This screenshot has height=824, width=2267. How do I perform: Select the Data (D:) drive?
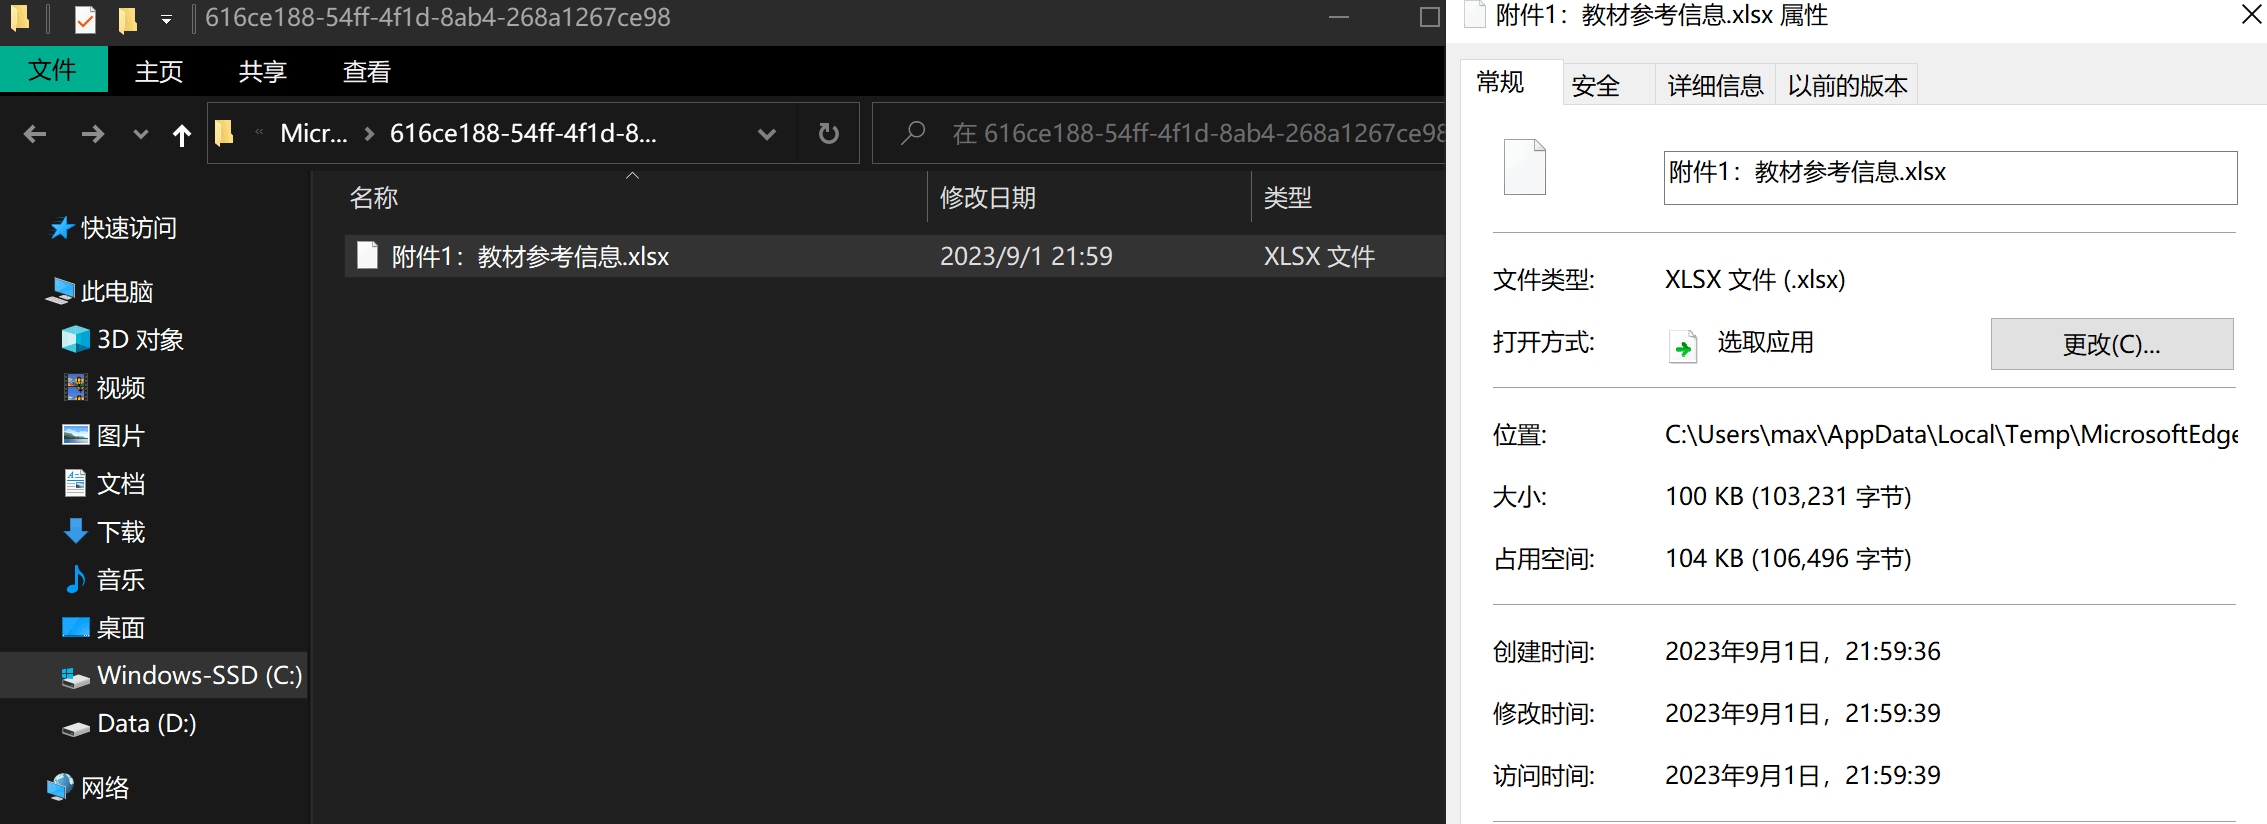tap(129, 724)
